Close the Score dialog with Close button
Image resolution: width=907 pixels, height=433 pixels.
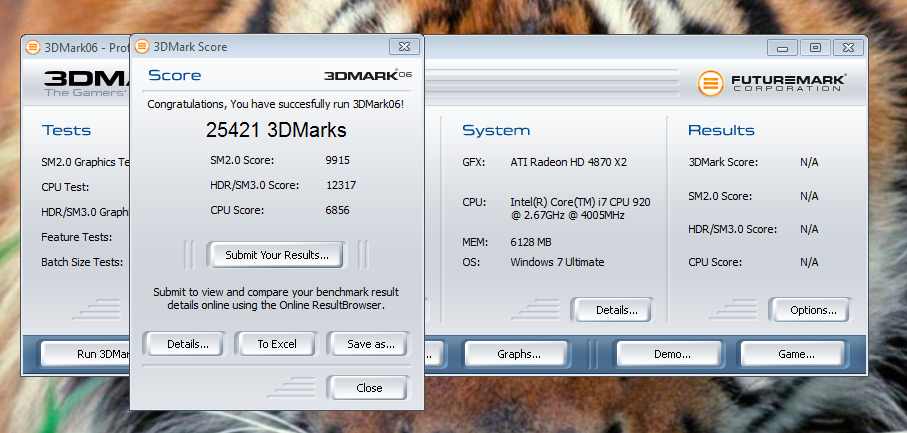coord(369,388)
